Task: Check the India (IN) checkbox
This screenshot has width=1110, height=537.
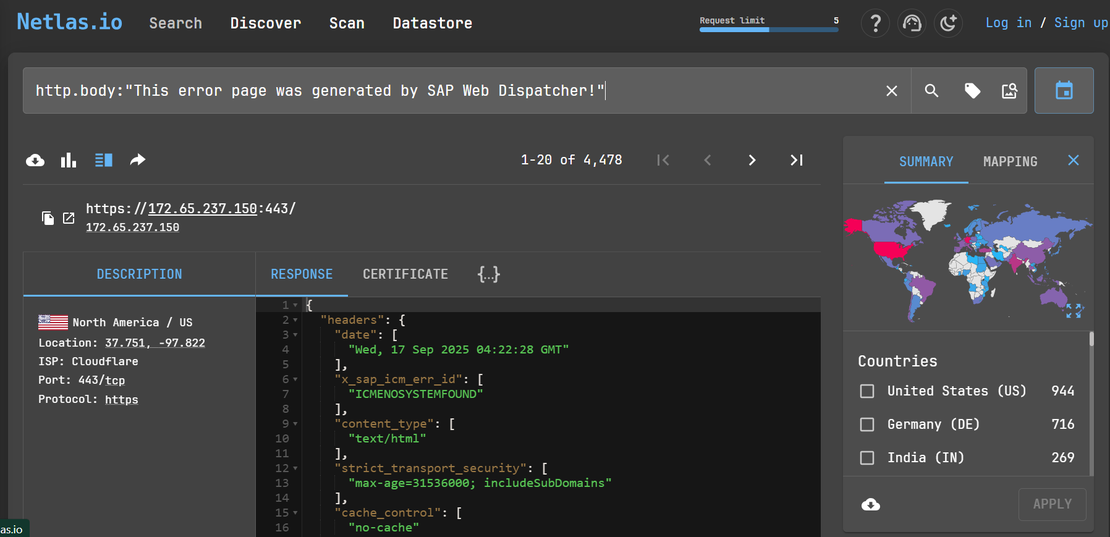Action: pos(867,457)
